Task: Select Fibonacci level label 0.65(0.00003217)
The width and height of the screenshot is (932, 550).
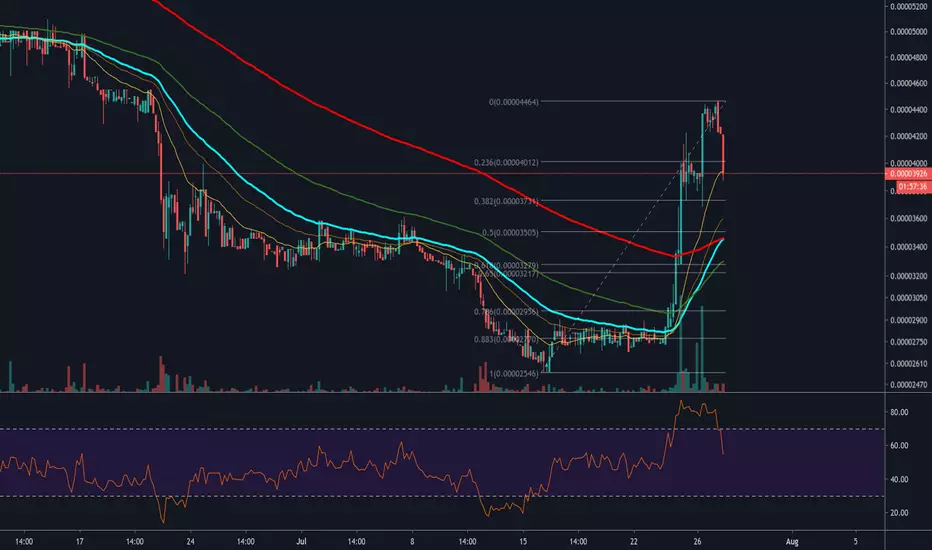Action: click(x=508, y=274)
